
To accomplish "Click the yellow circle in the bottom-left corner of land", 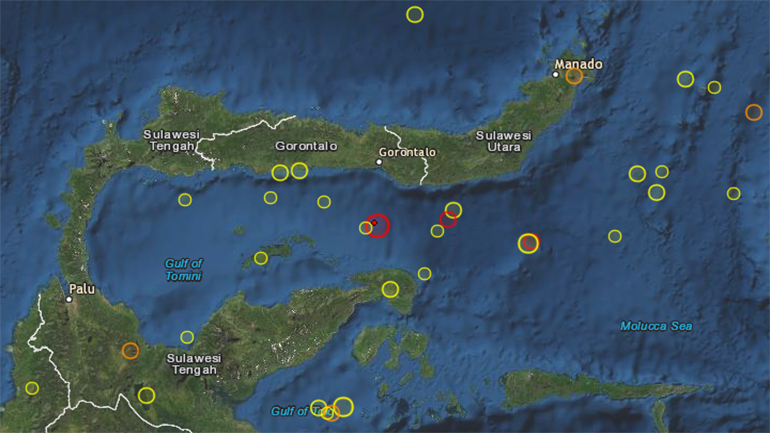I will [x=32, y=388].
